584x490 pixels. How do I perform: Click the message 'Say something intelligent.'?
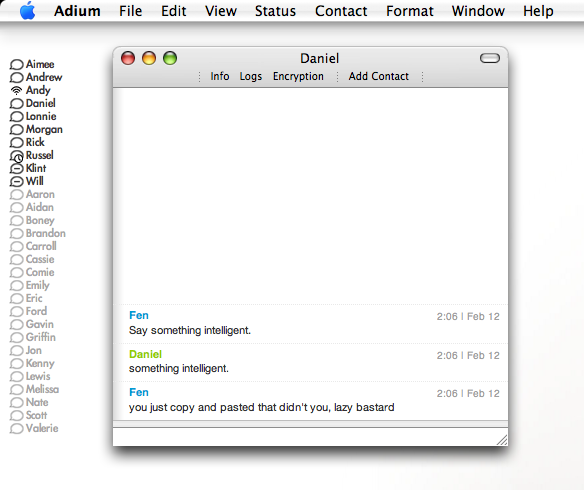190,330
